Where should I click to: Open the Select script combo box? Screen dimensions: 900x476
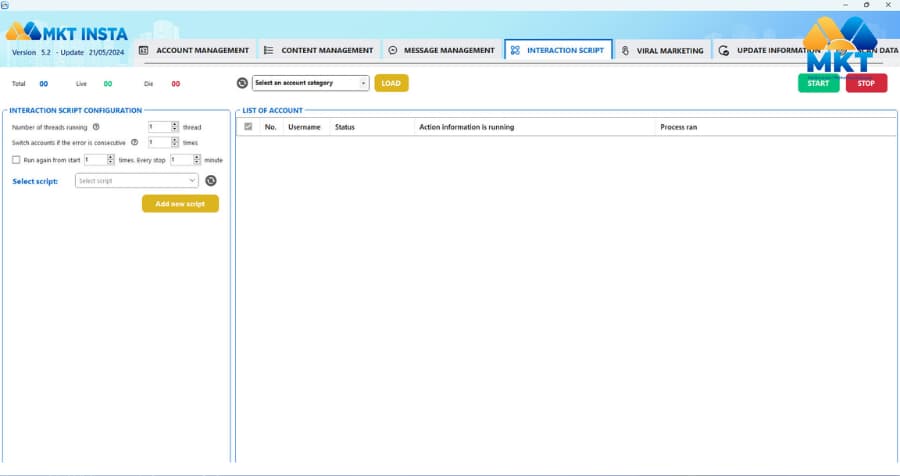[137, 181]
